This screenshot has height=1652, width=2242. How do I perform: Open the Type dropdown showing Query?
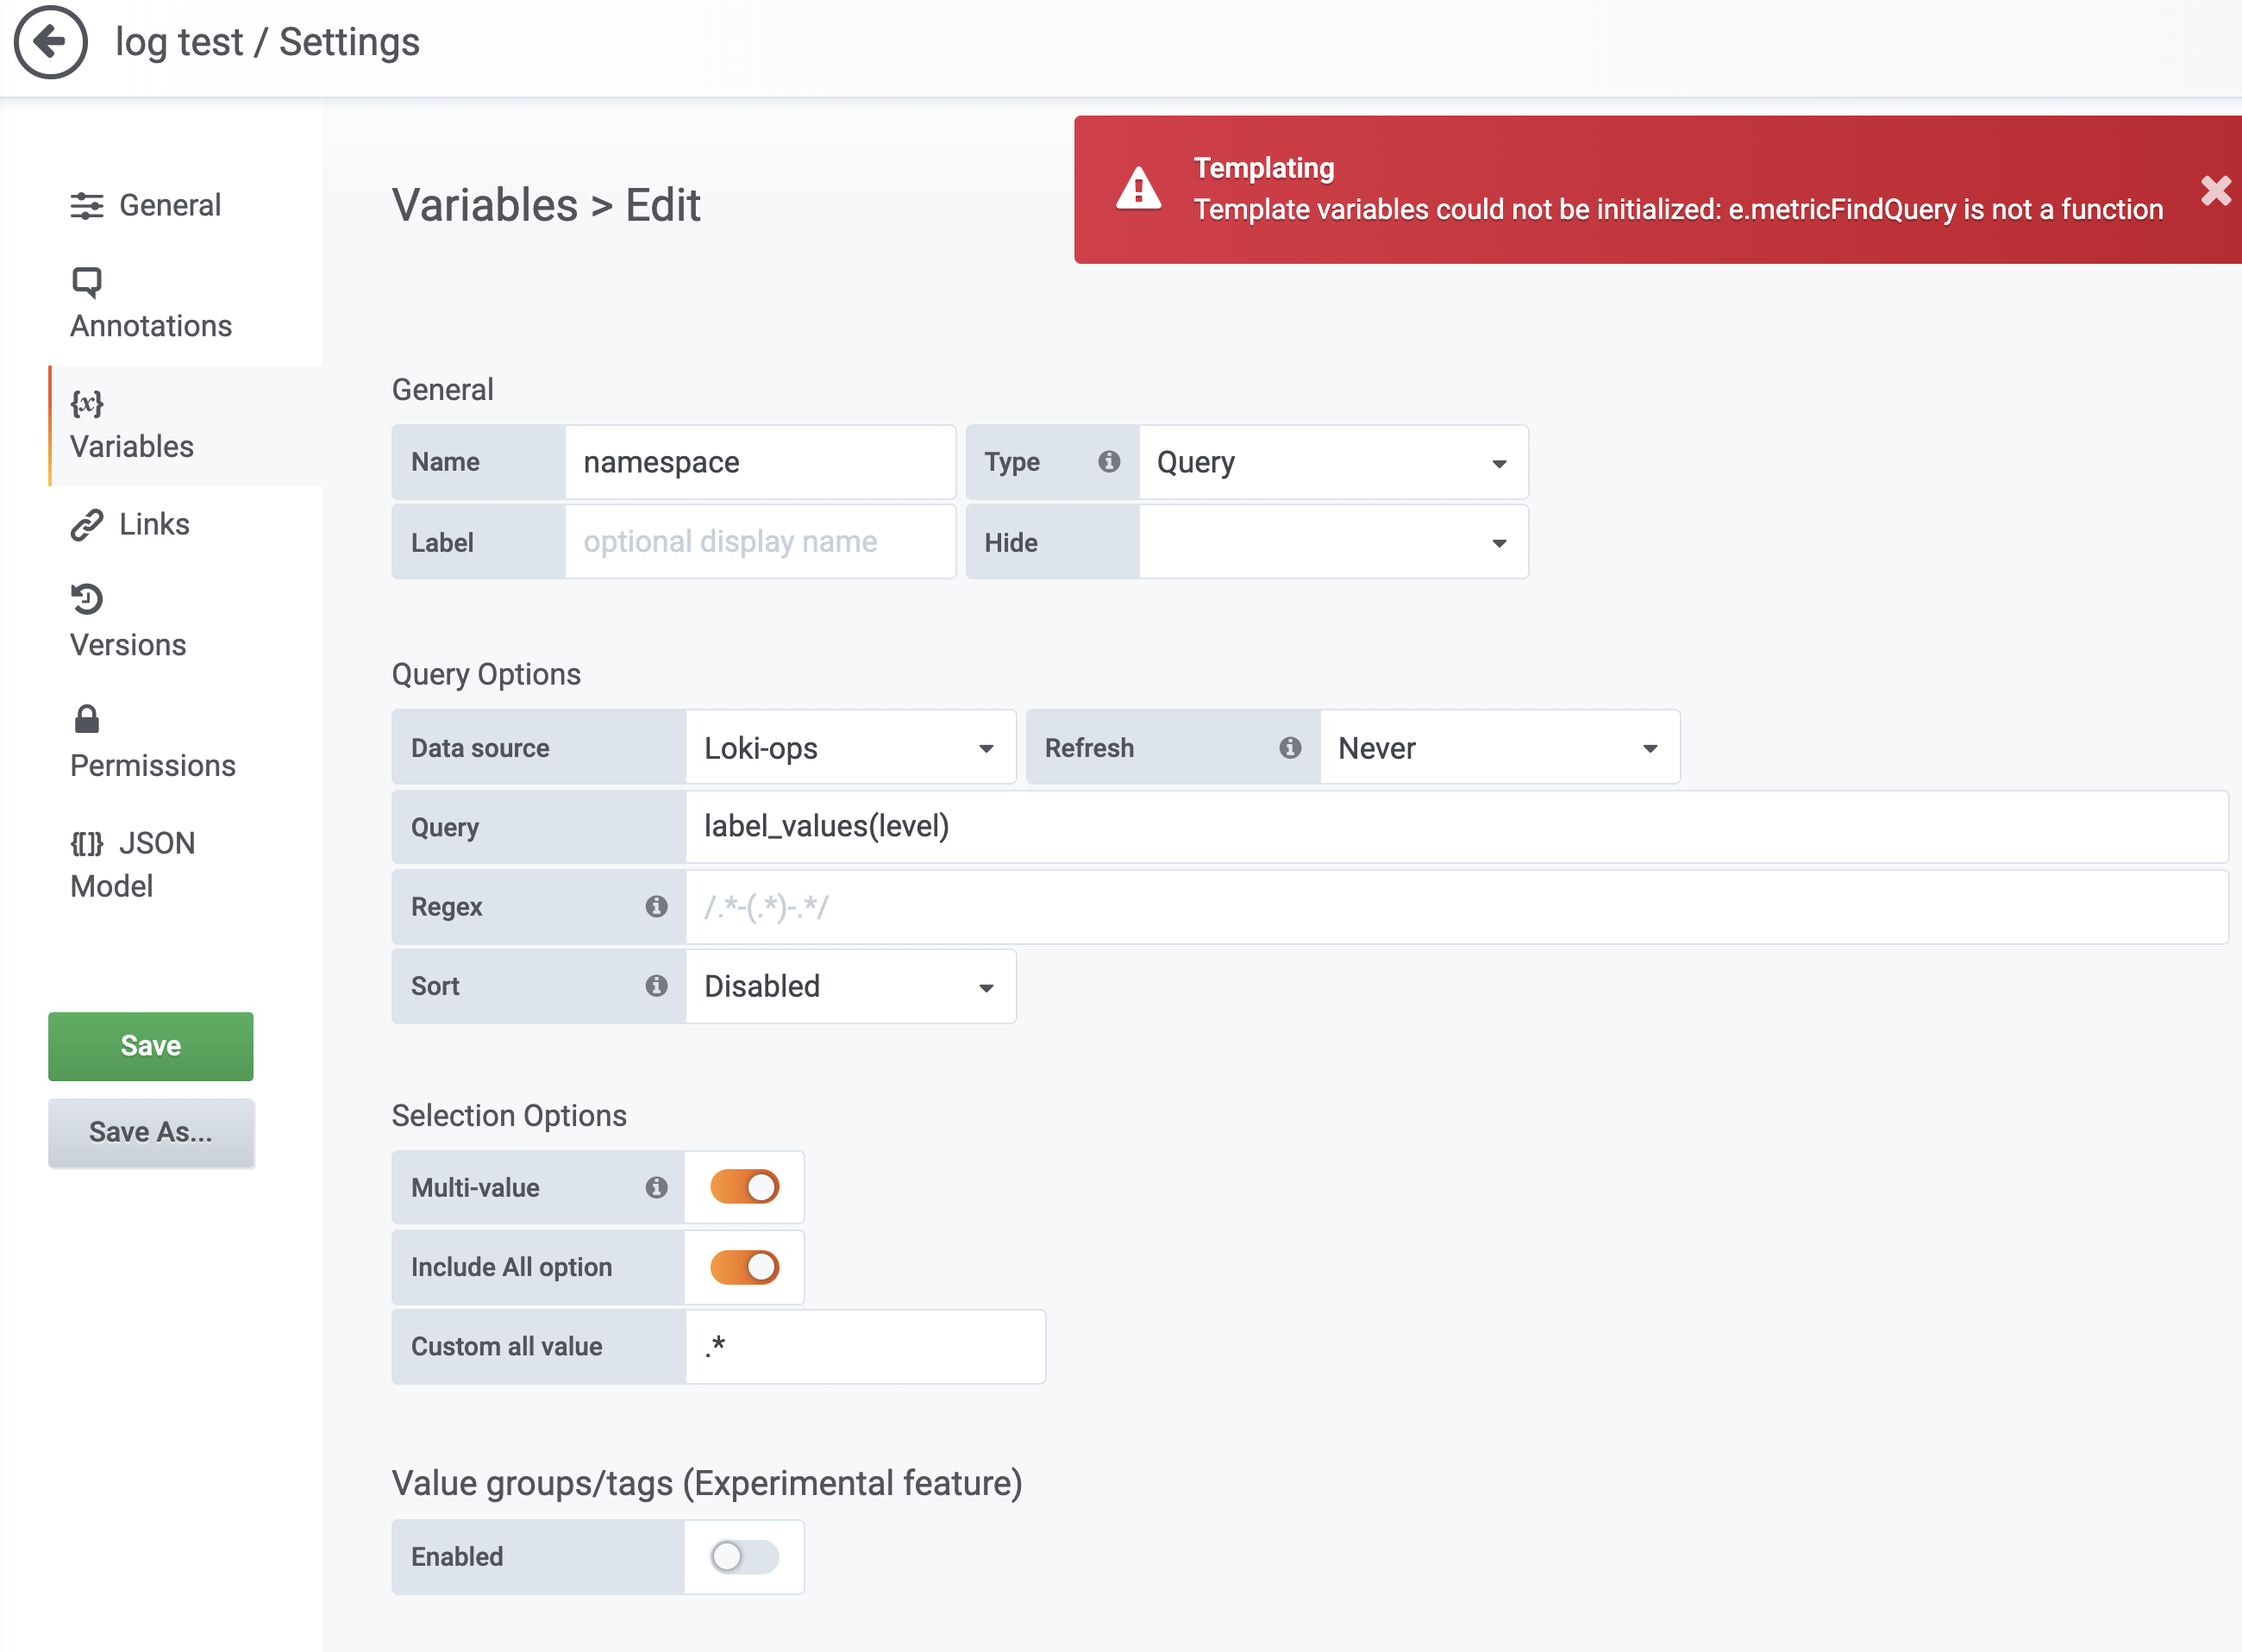pos(1333,462)
